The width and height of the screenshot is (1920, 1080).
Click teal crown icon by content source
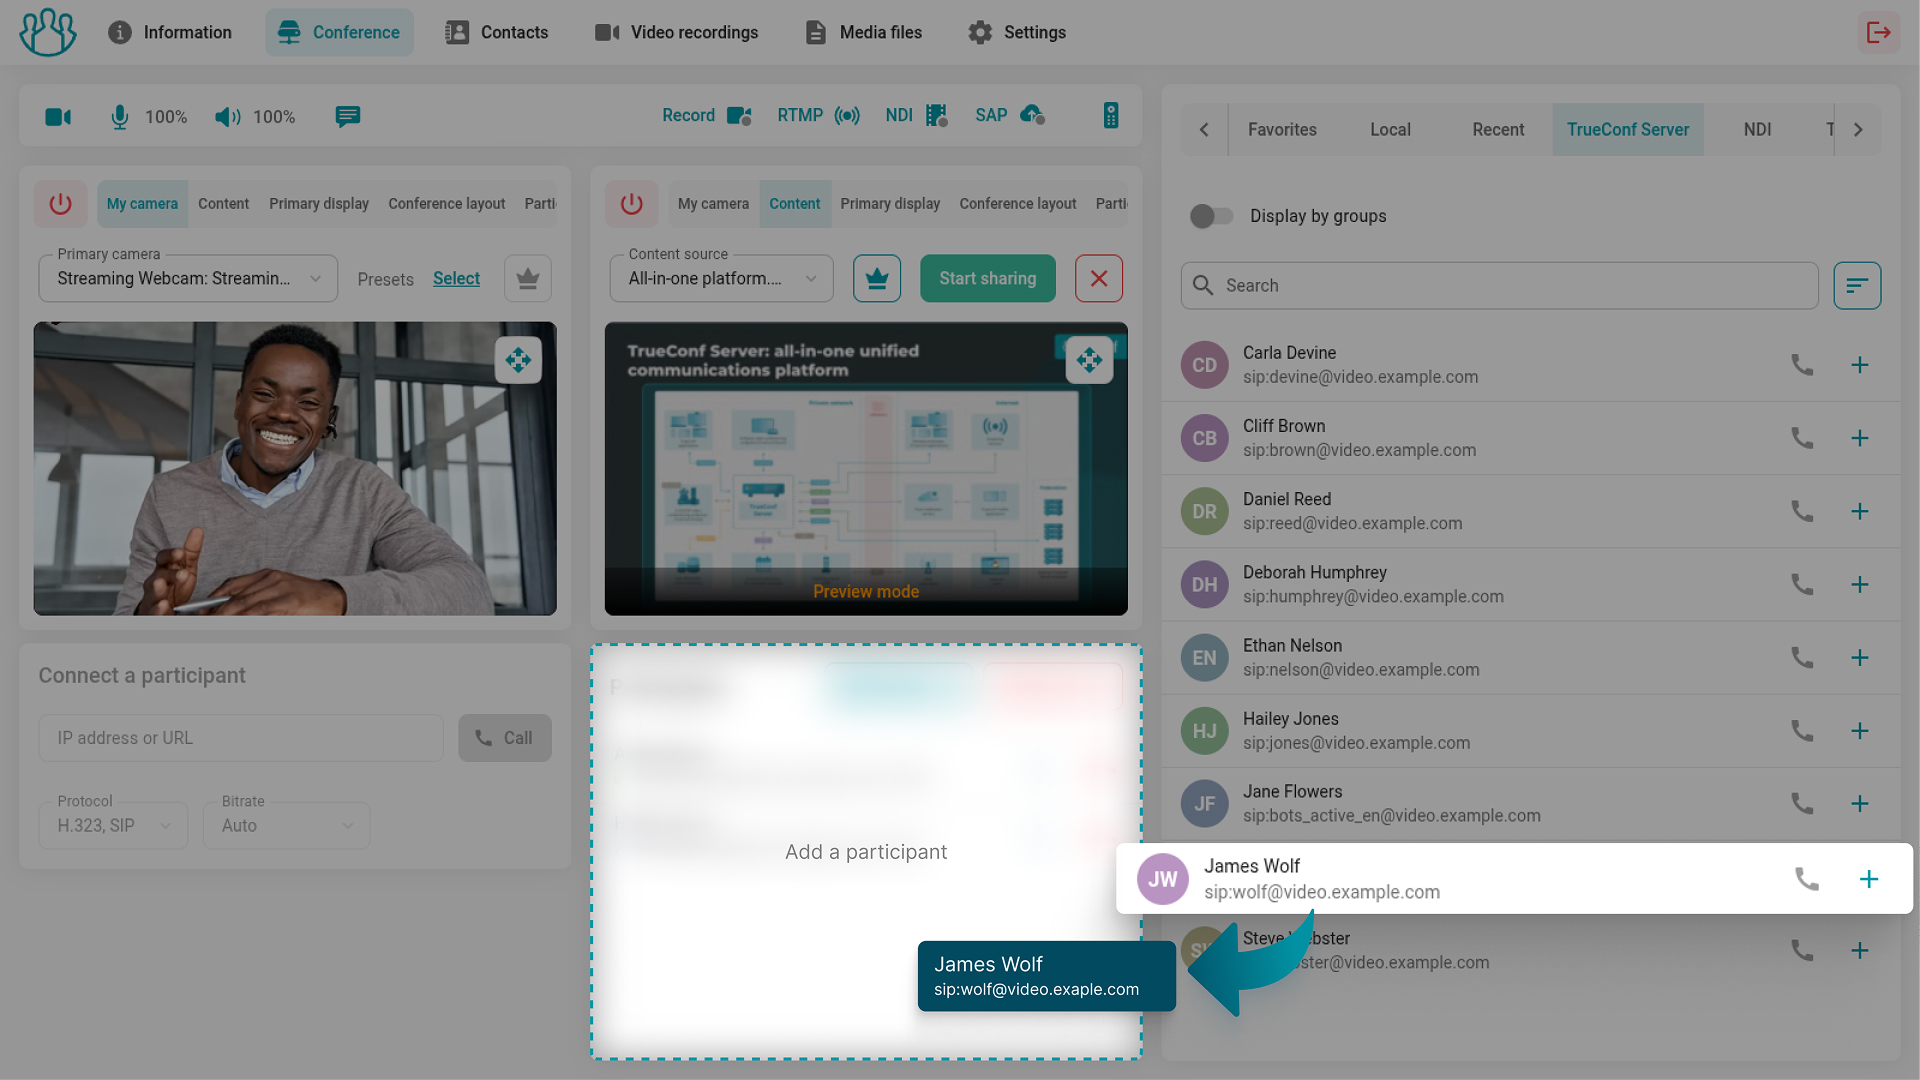877,279
